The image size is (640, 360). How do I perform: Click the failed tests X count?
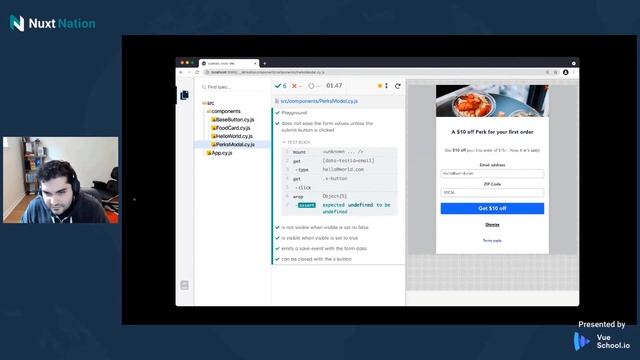pyautogui.click(x=297, y=86)
